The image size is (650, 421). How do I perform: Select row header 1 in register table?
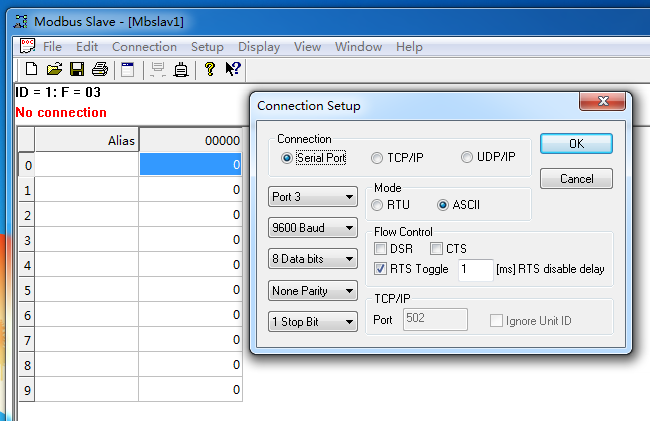[x=27, y=190]
